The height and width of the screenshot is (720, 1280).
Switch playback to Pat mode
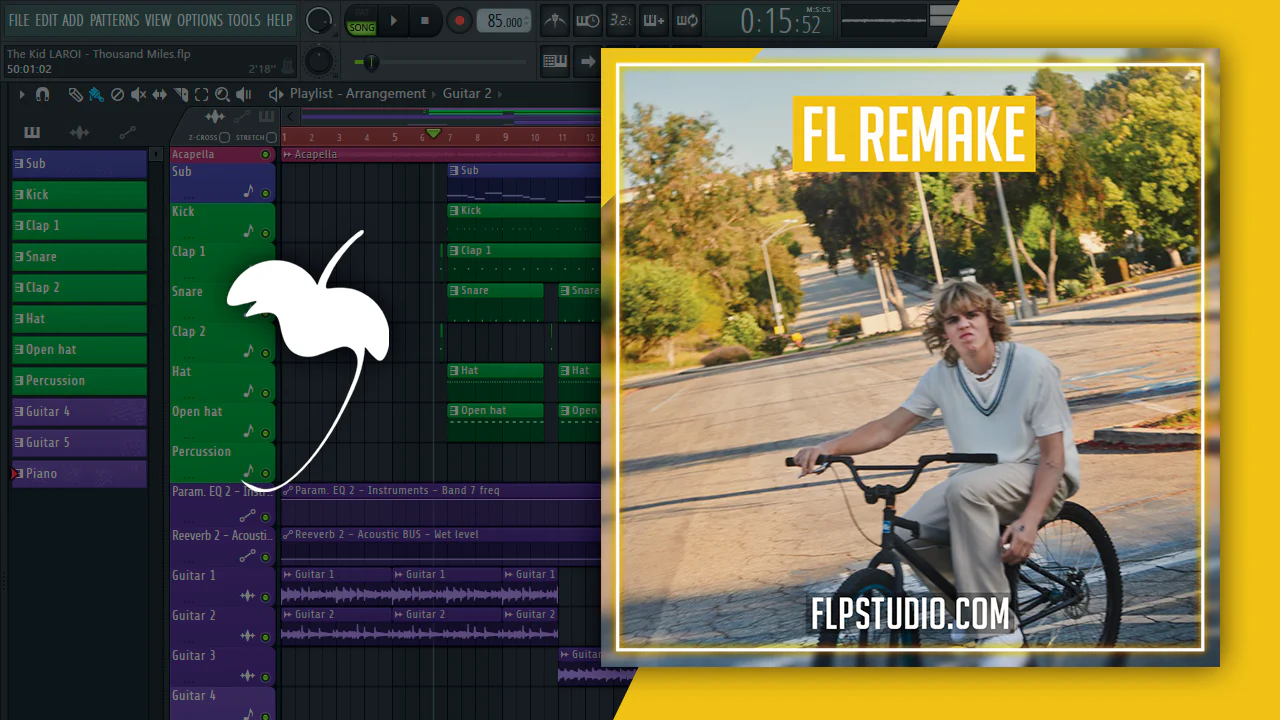[x=361, y=13]
